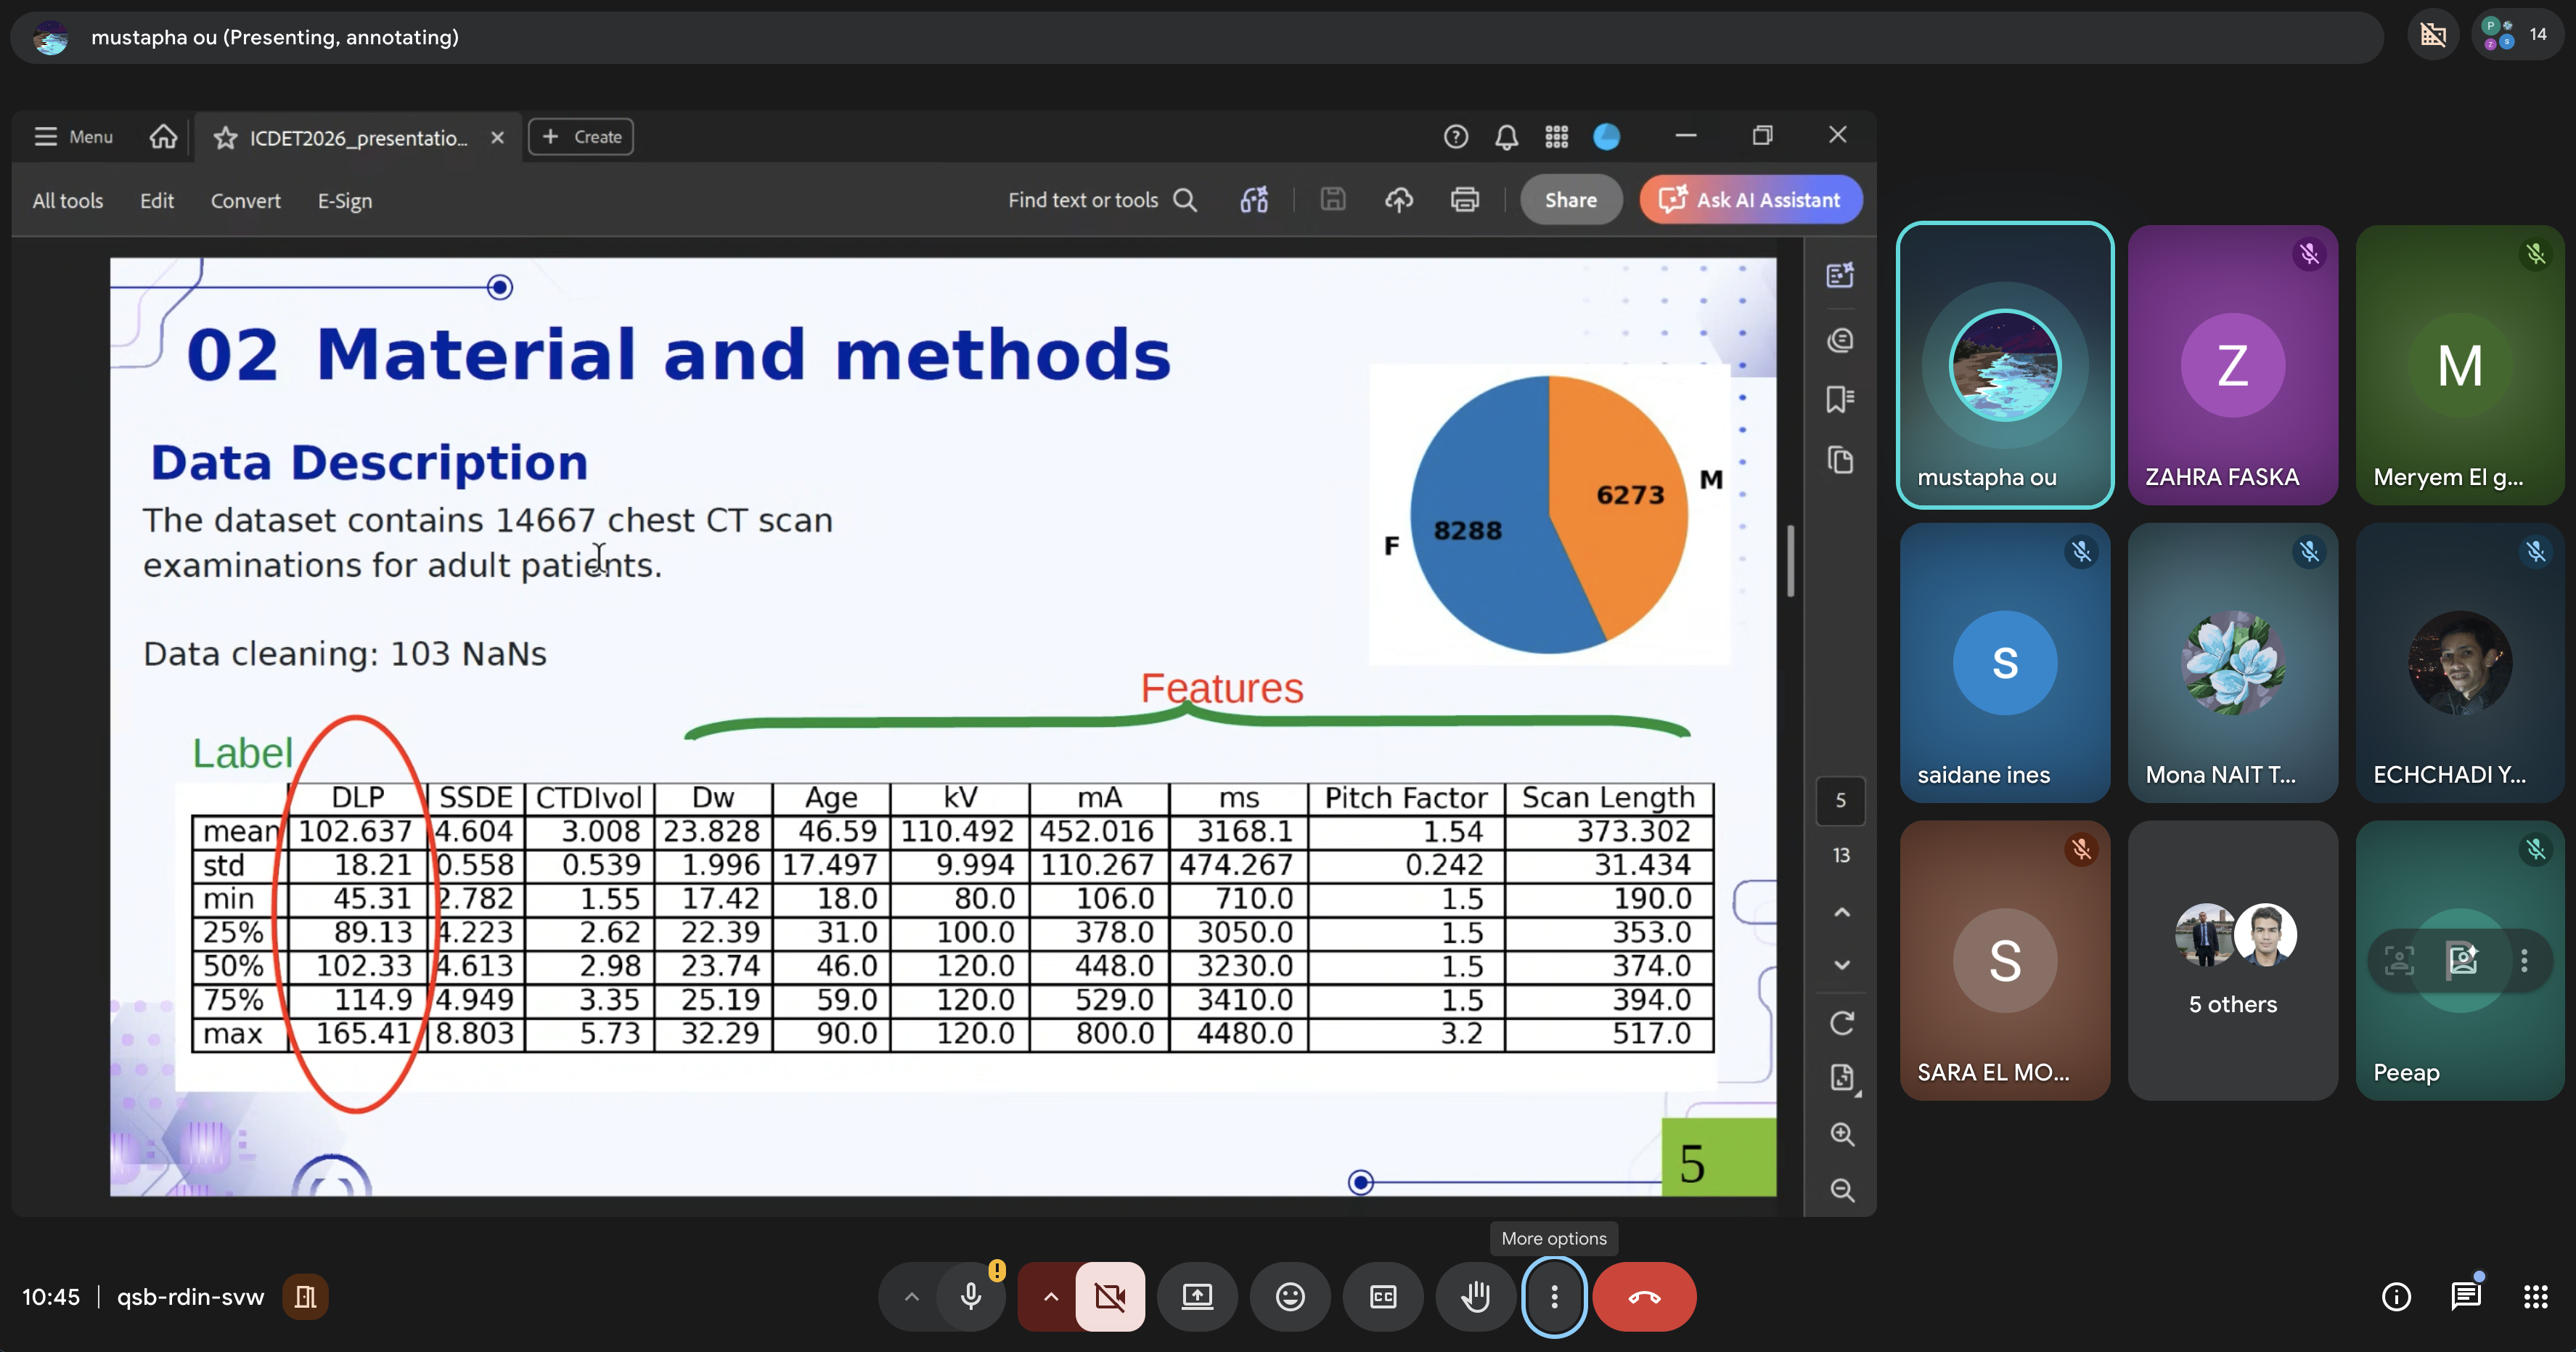
Task: Raise your hand
Action: (x=1475, y=1297)
